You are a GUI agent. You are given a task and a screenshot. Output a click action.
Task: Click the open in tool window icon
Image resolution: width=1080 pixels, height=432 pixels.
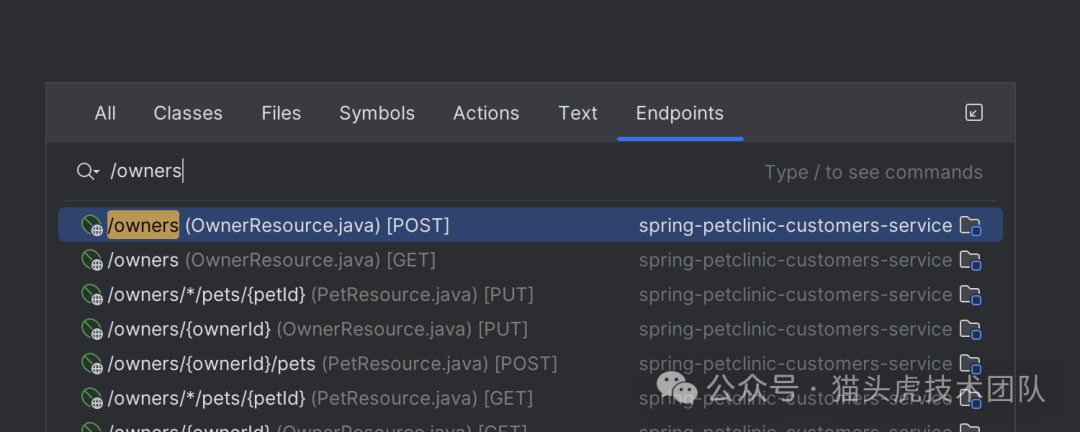coord(974,113)
